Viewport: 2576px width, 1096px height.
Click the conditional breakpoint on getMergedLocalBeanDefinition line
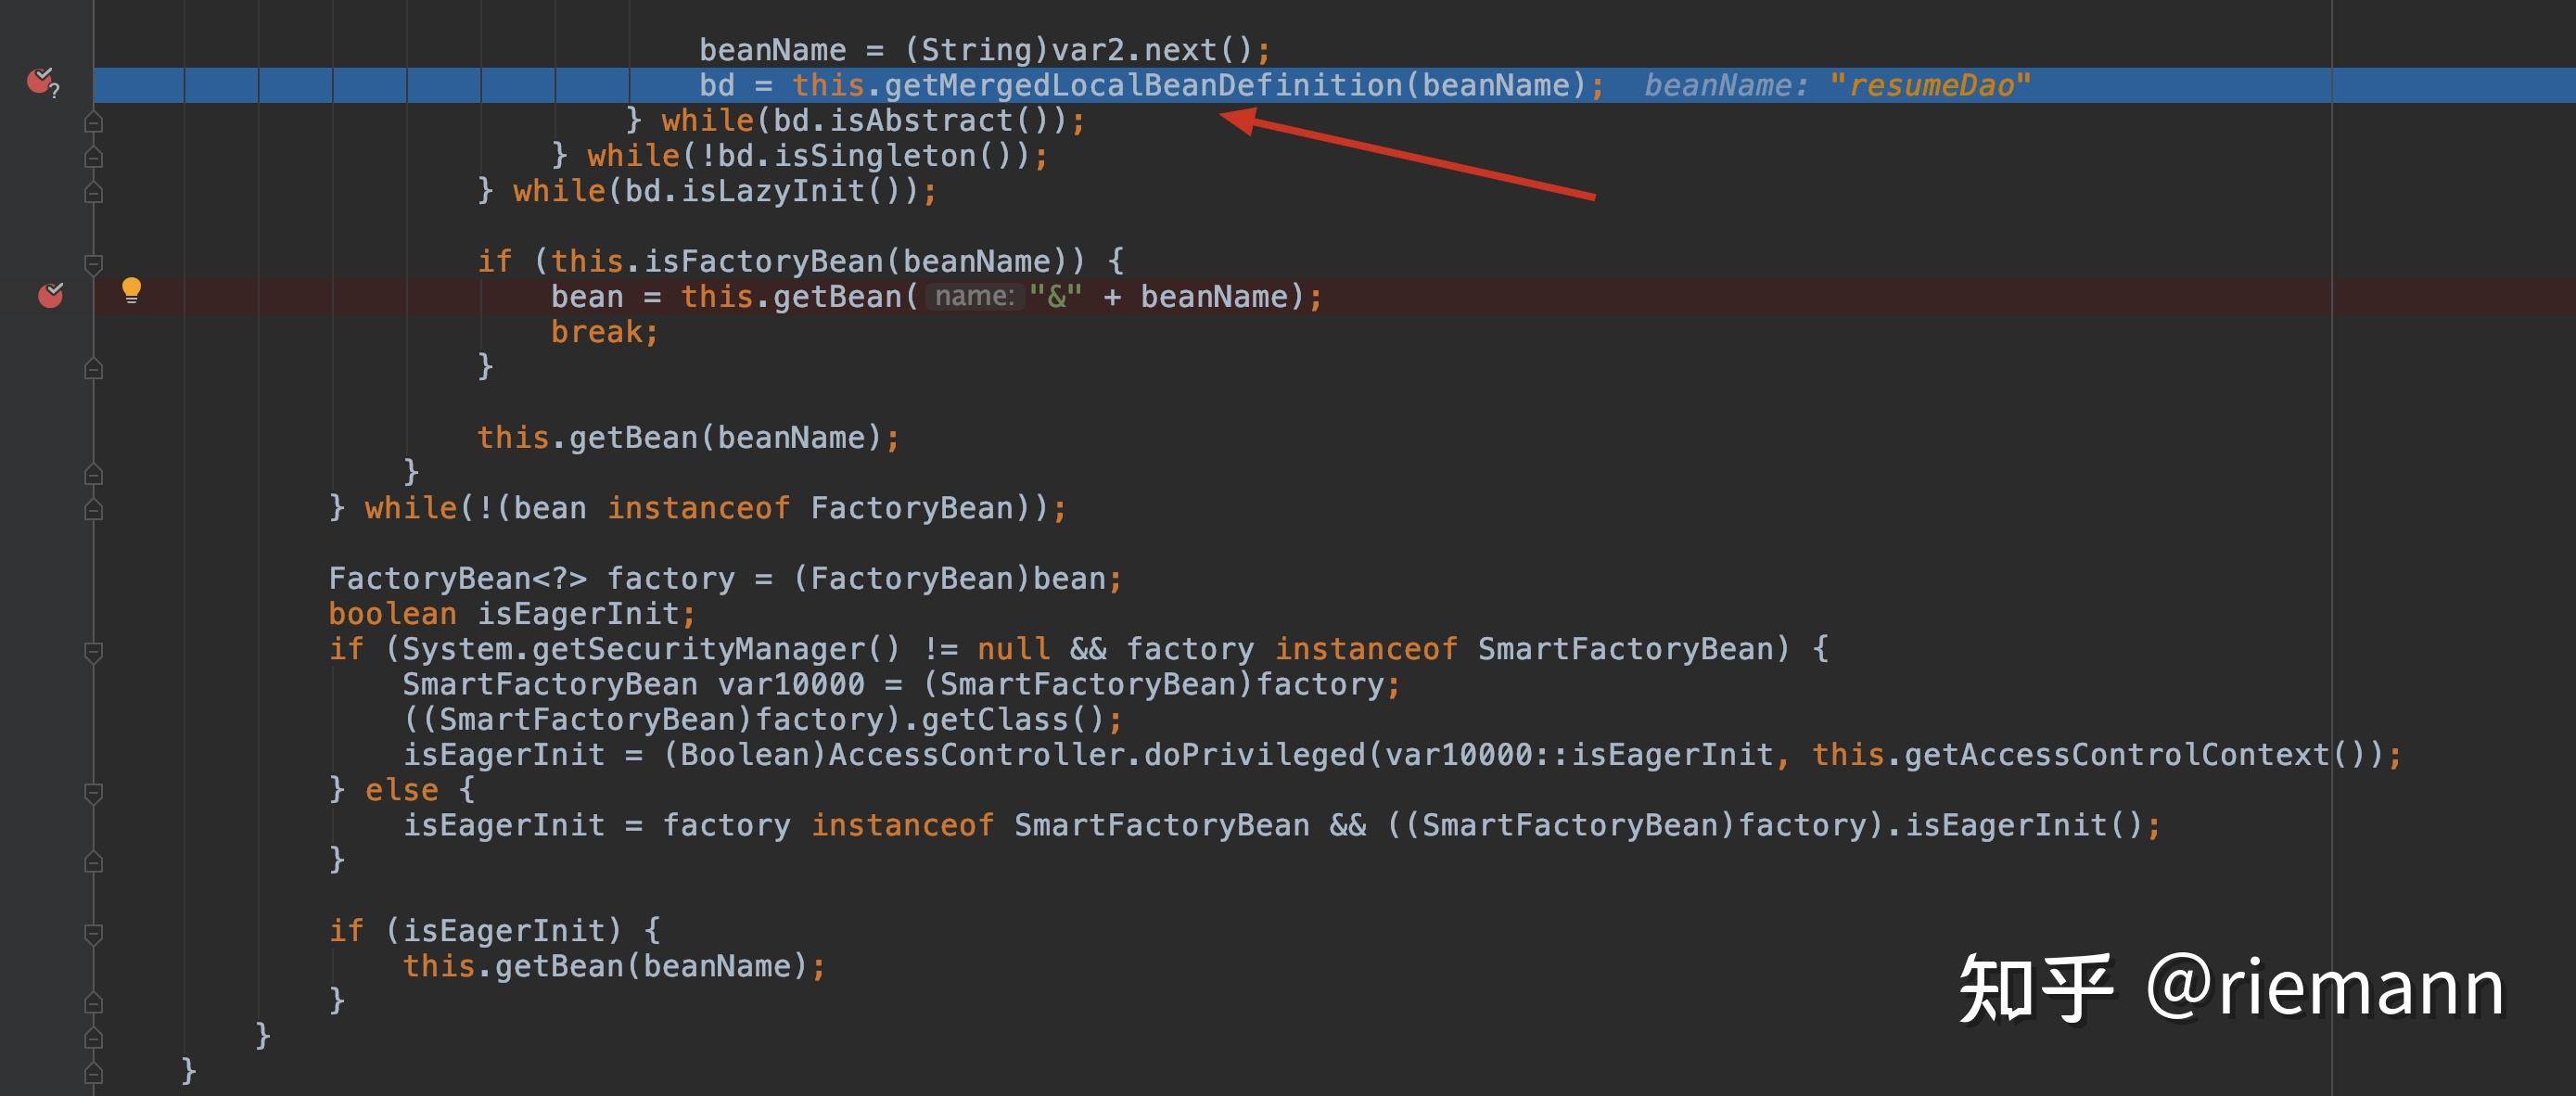[40, 81]
